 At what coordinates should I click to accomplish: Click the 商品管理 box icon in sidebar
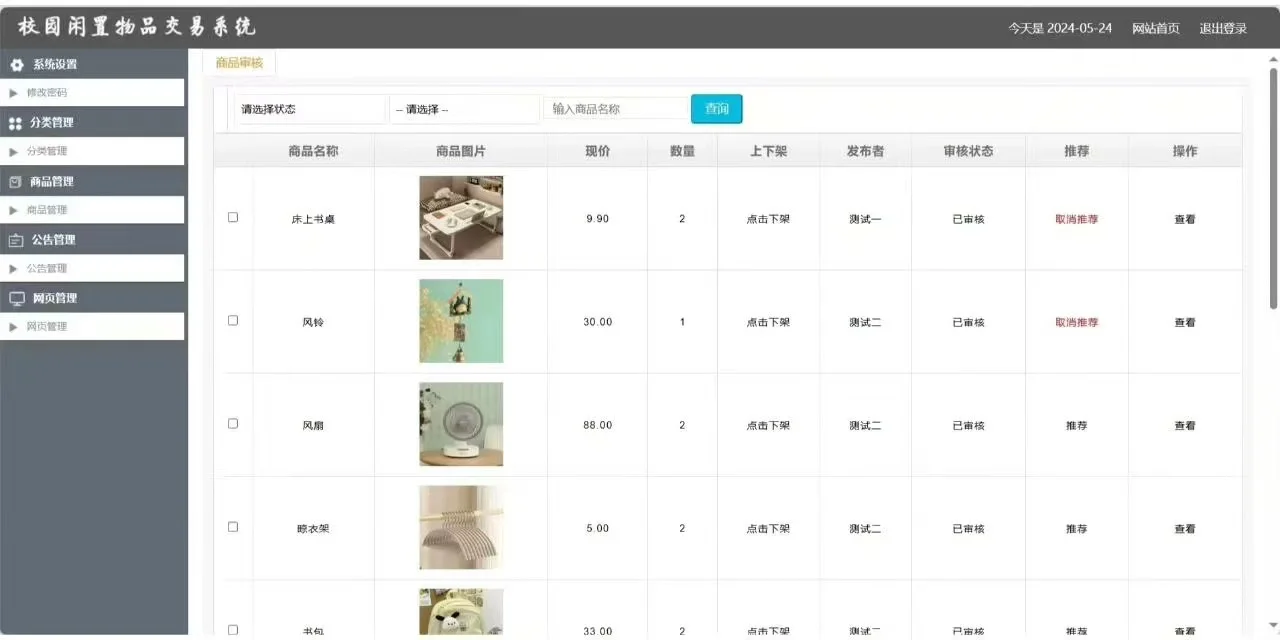point(16,181)
